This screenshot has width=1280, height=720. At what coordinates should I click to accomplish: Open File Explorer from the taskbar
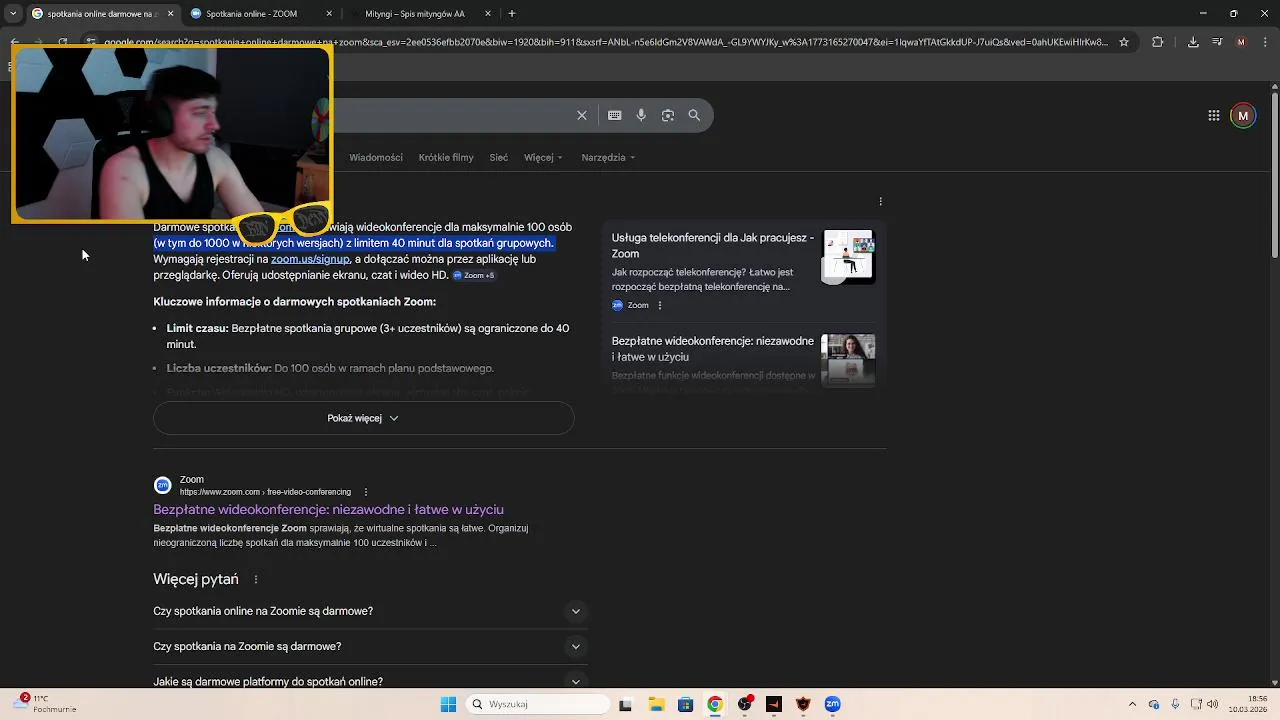point(656,704)
